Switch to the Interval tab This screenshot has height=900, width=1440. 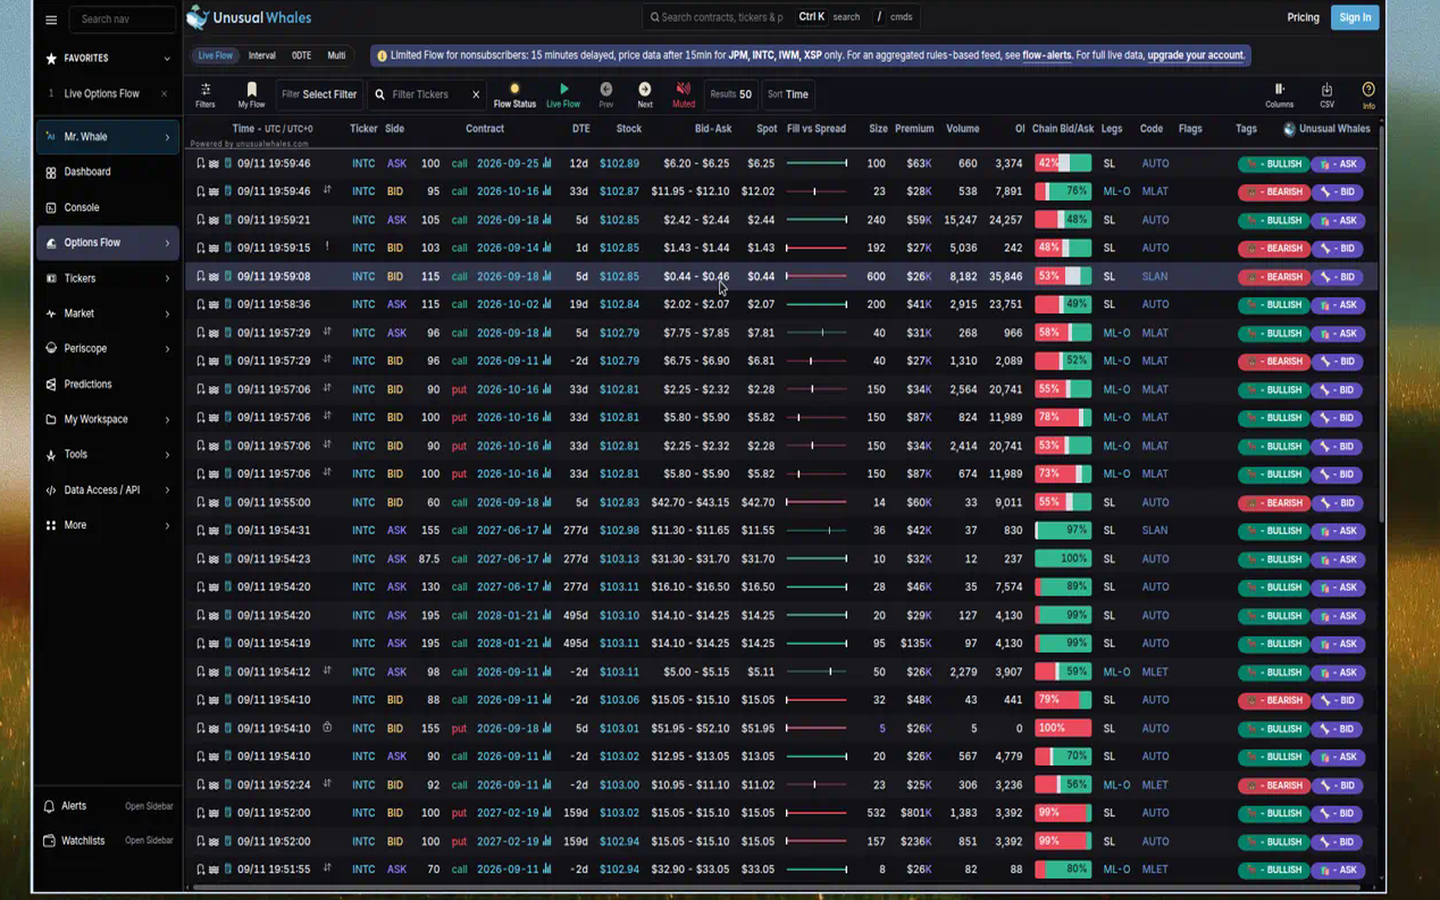262,56
